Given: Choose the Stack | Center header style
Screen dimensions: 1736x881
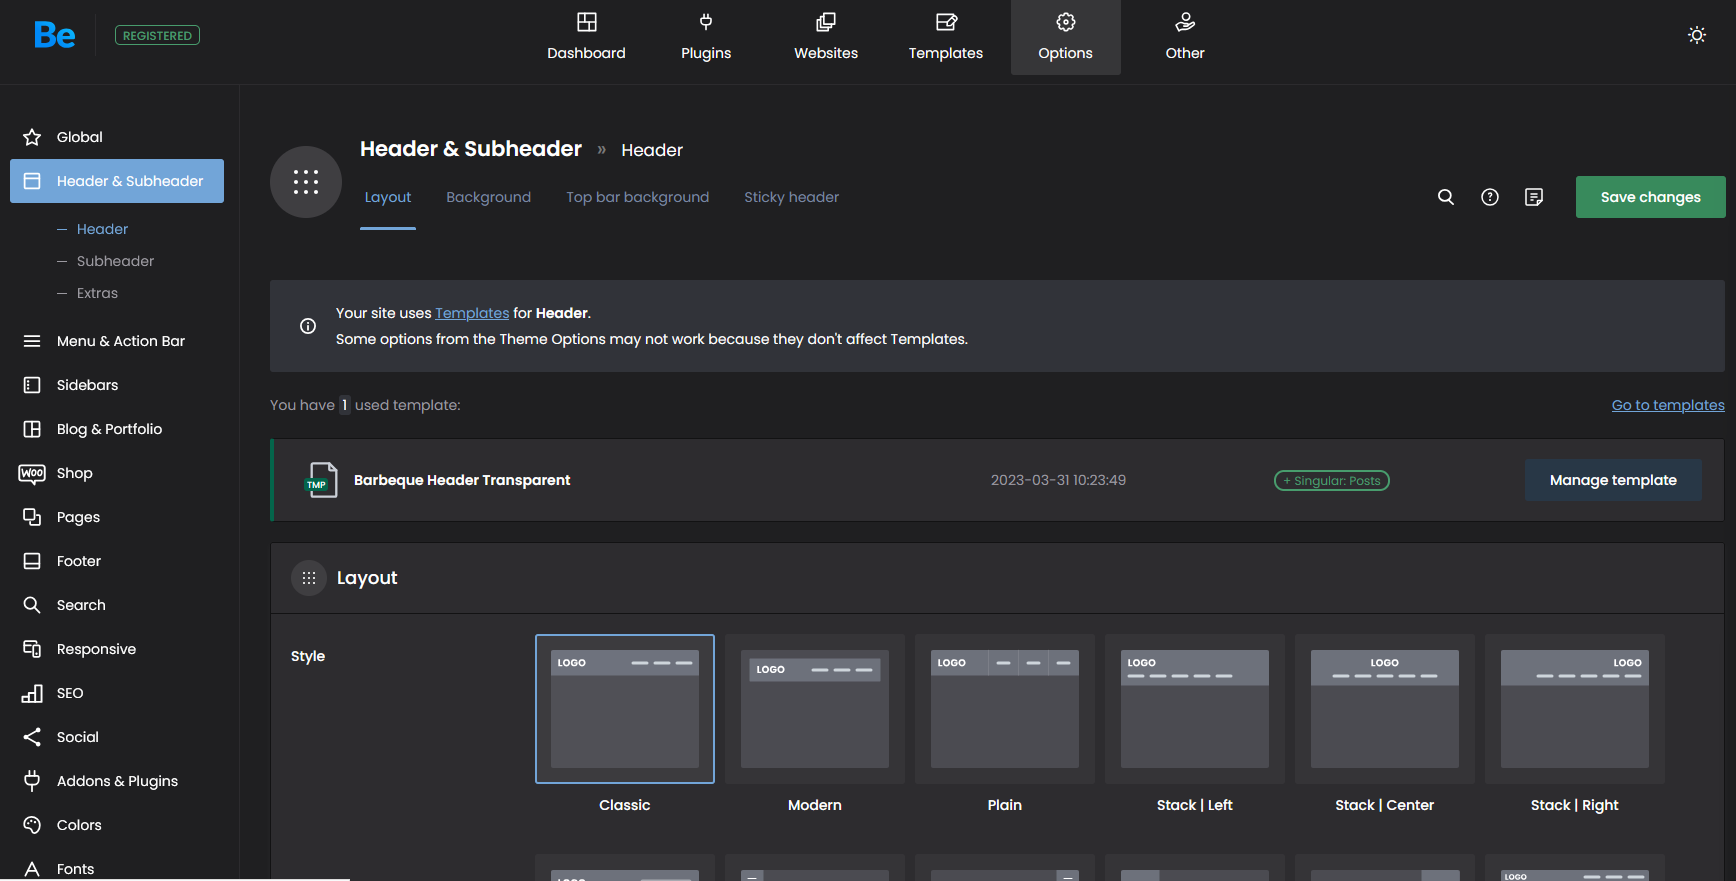Looking at the screenshot, I should 1385,709.
